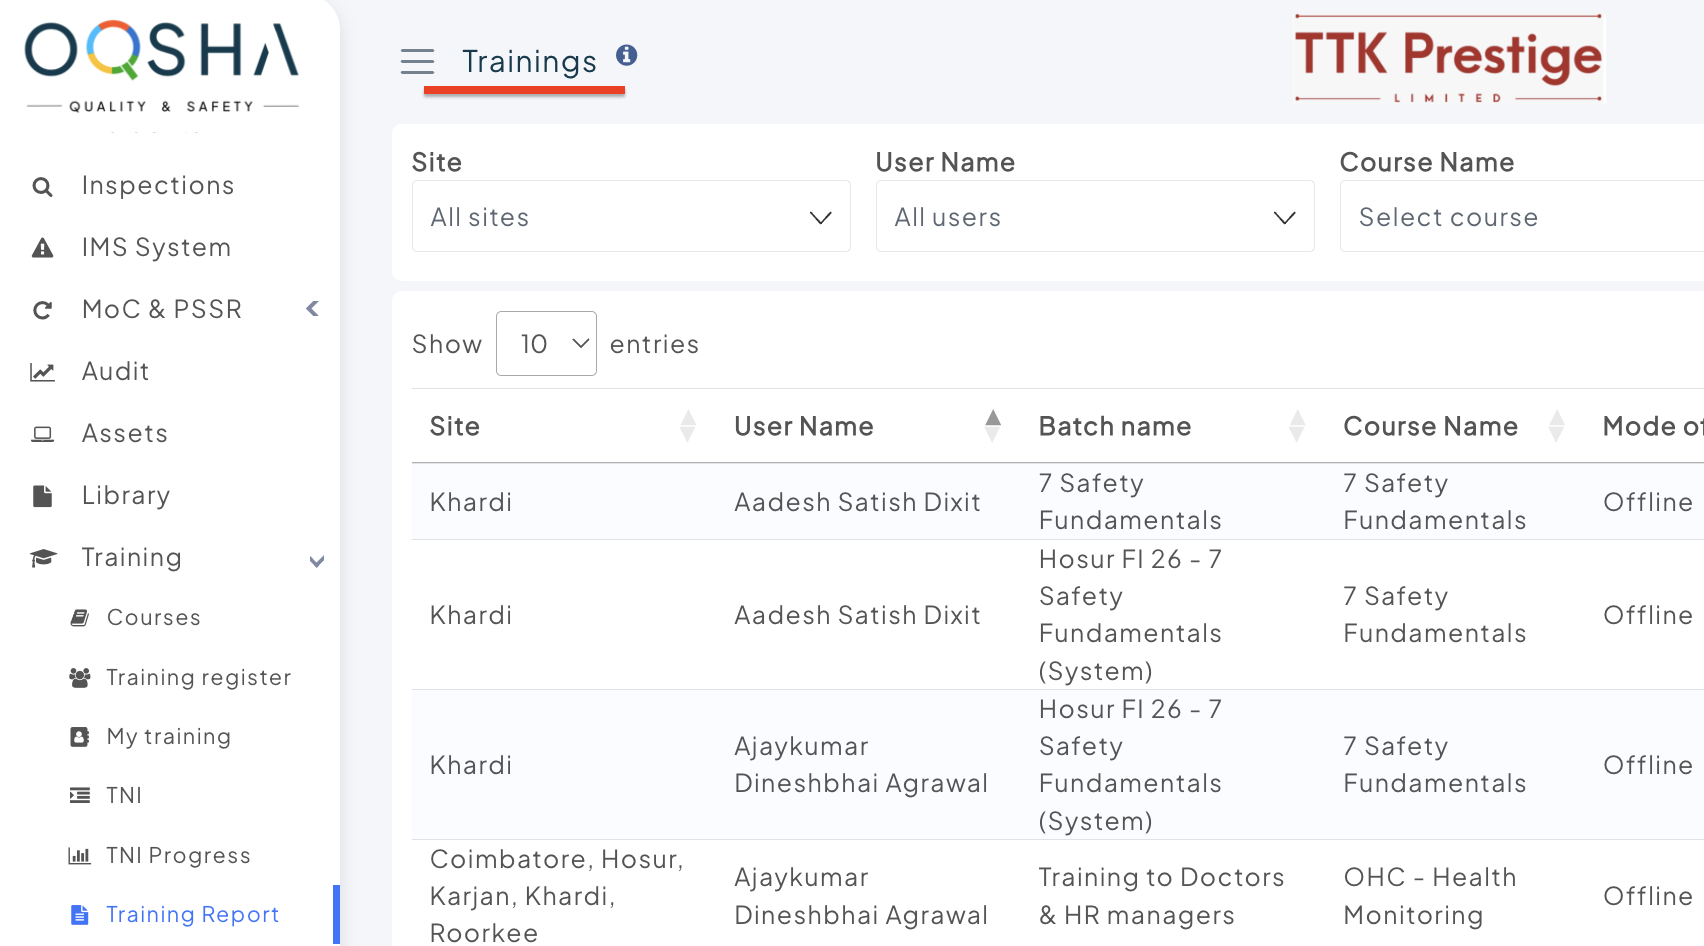Open the Courses menu item
The width and height of the screenshot is (1704, 946).
point(153,618)
